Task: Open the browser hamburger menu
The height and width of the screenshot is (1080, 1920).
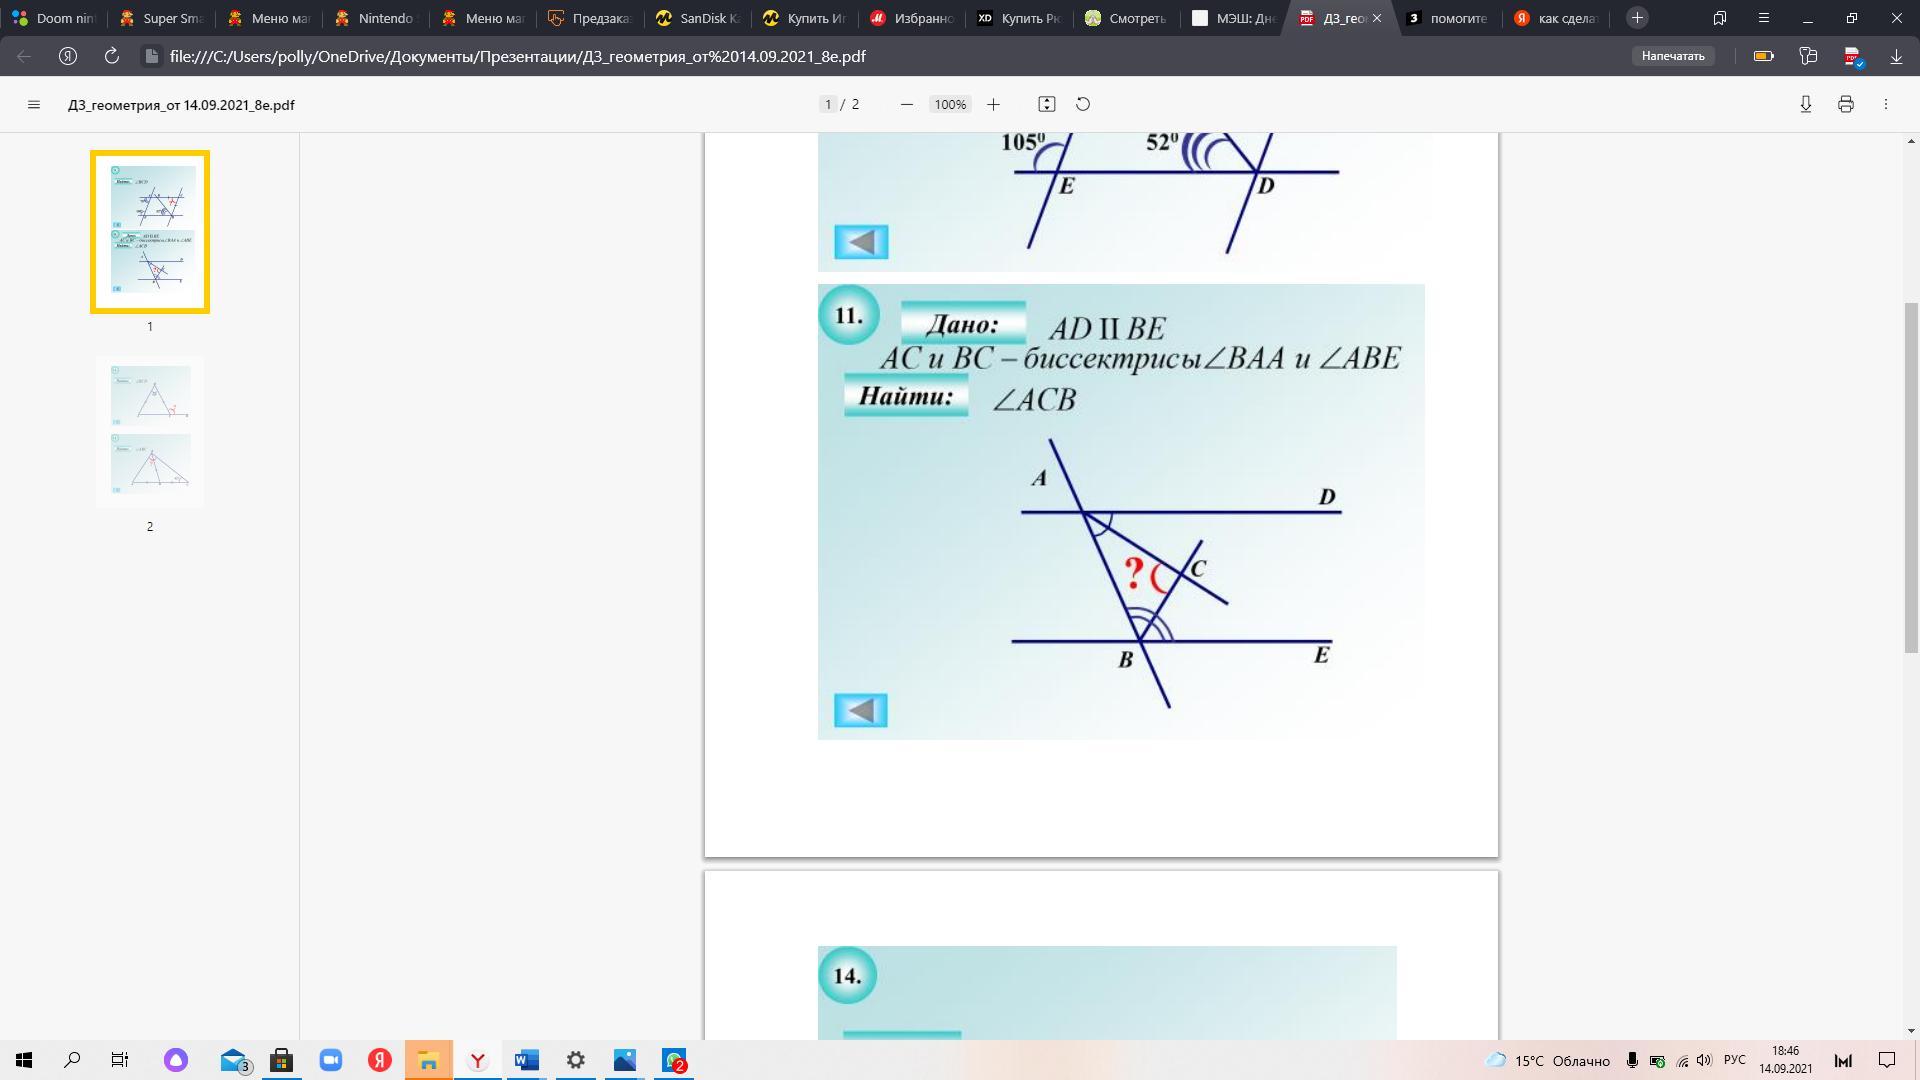Action: point(1763,18)
